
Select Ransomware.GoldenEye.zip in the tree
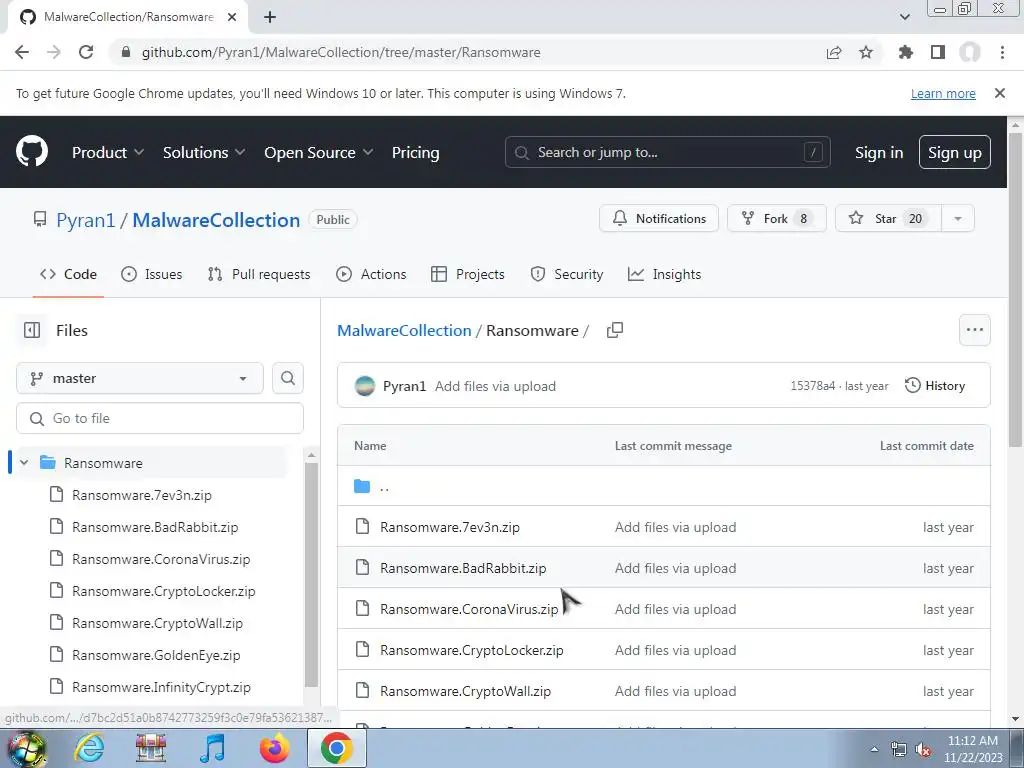(x=156, y=655)
